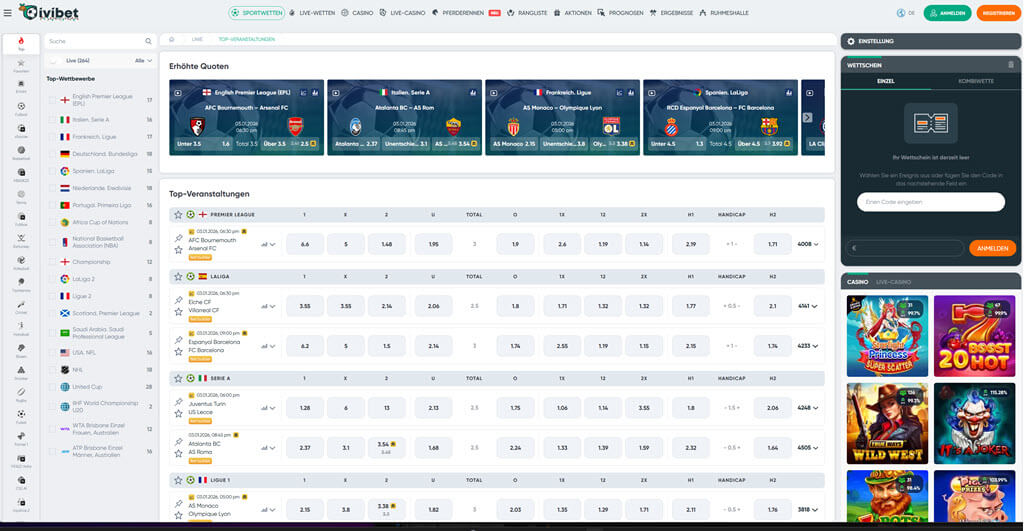Viewport: 1024px width, 531px height.
Task: Open Favoriten star icon in sports sidebar
Action: tap(21, 65)
